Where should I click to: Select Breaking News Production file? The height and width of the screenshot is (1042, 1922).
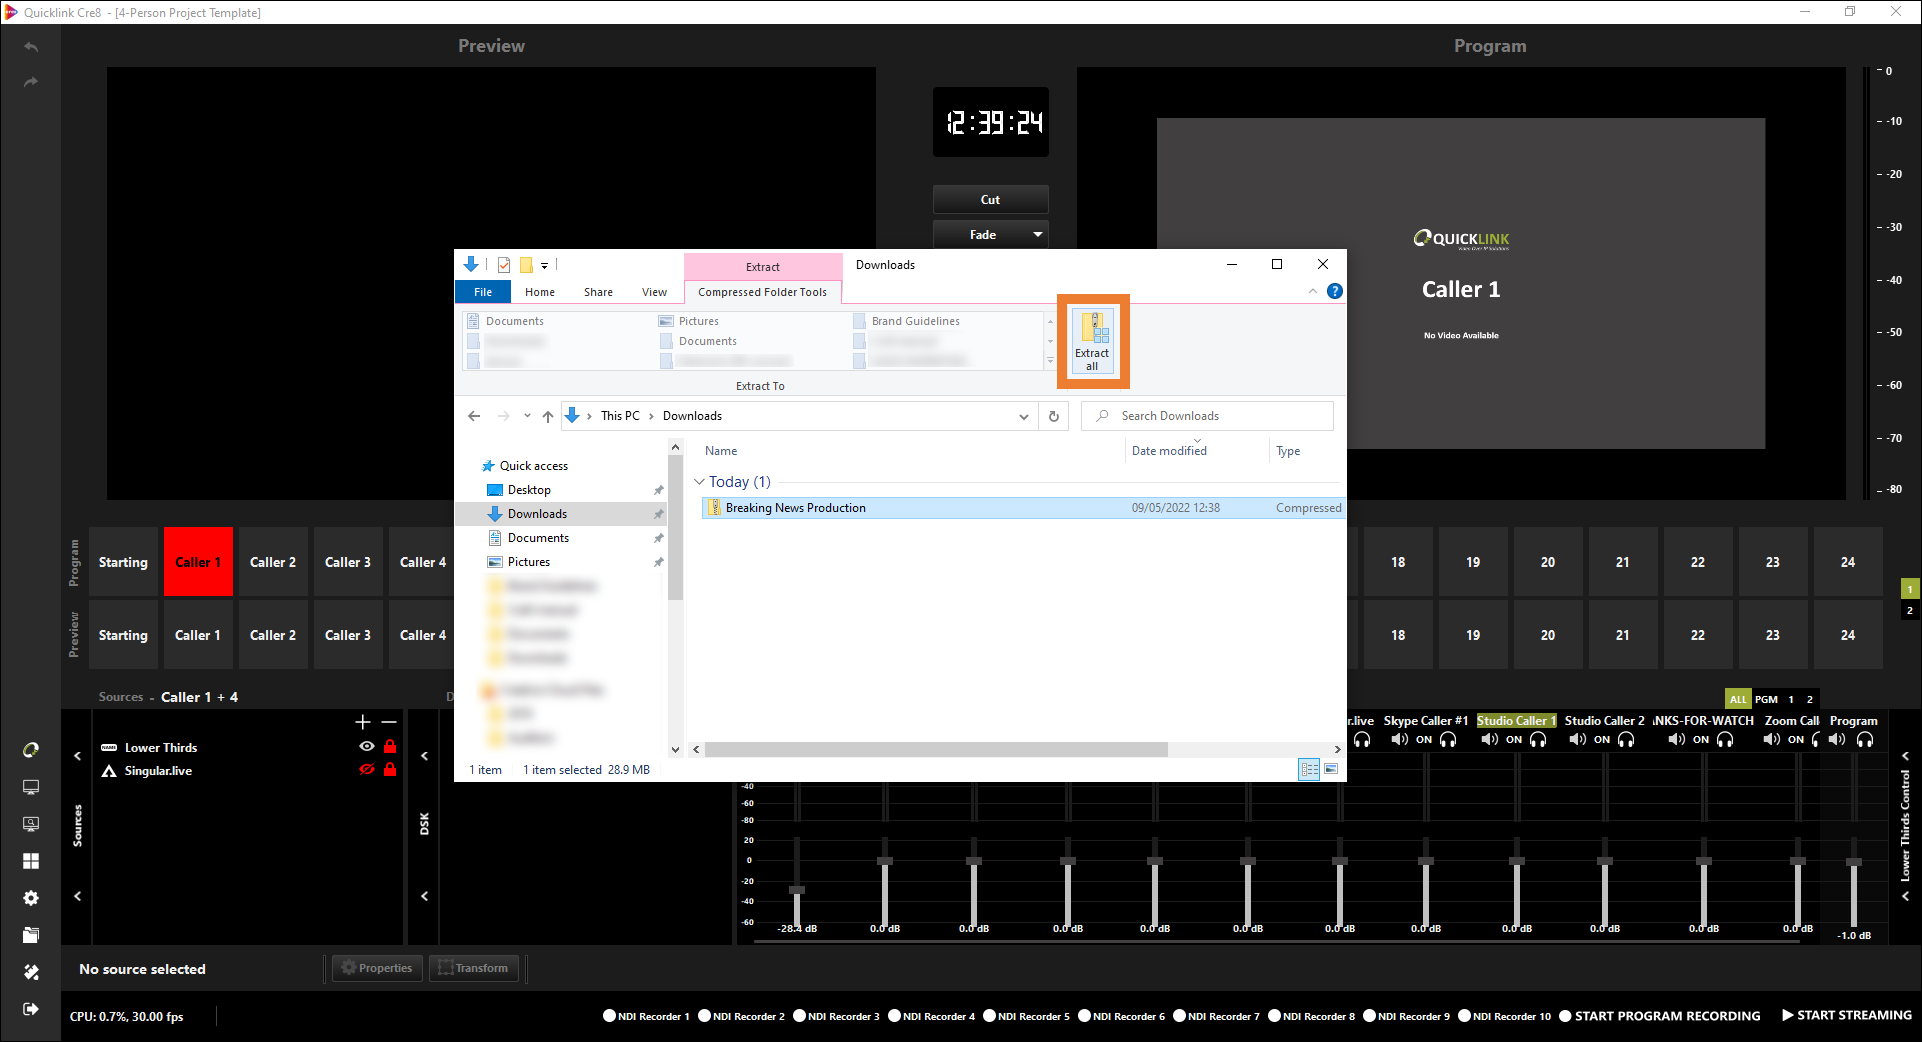pyautogui.click(x=795, y=508)
